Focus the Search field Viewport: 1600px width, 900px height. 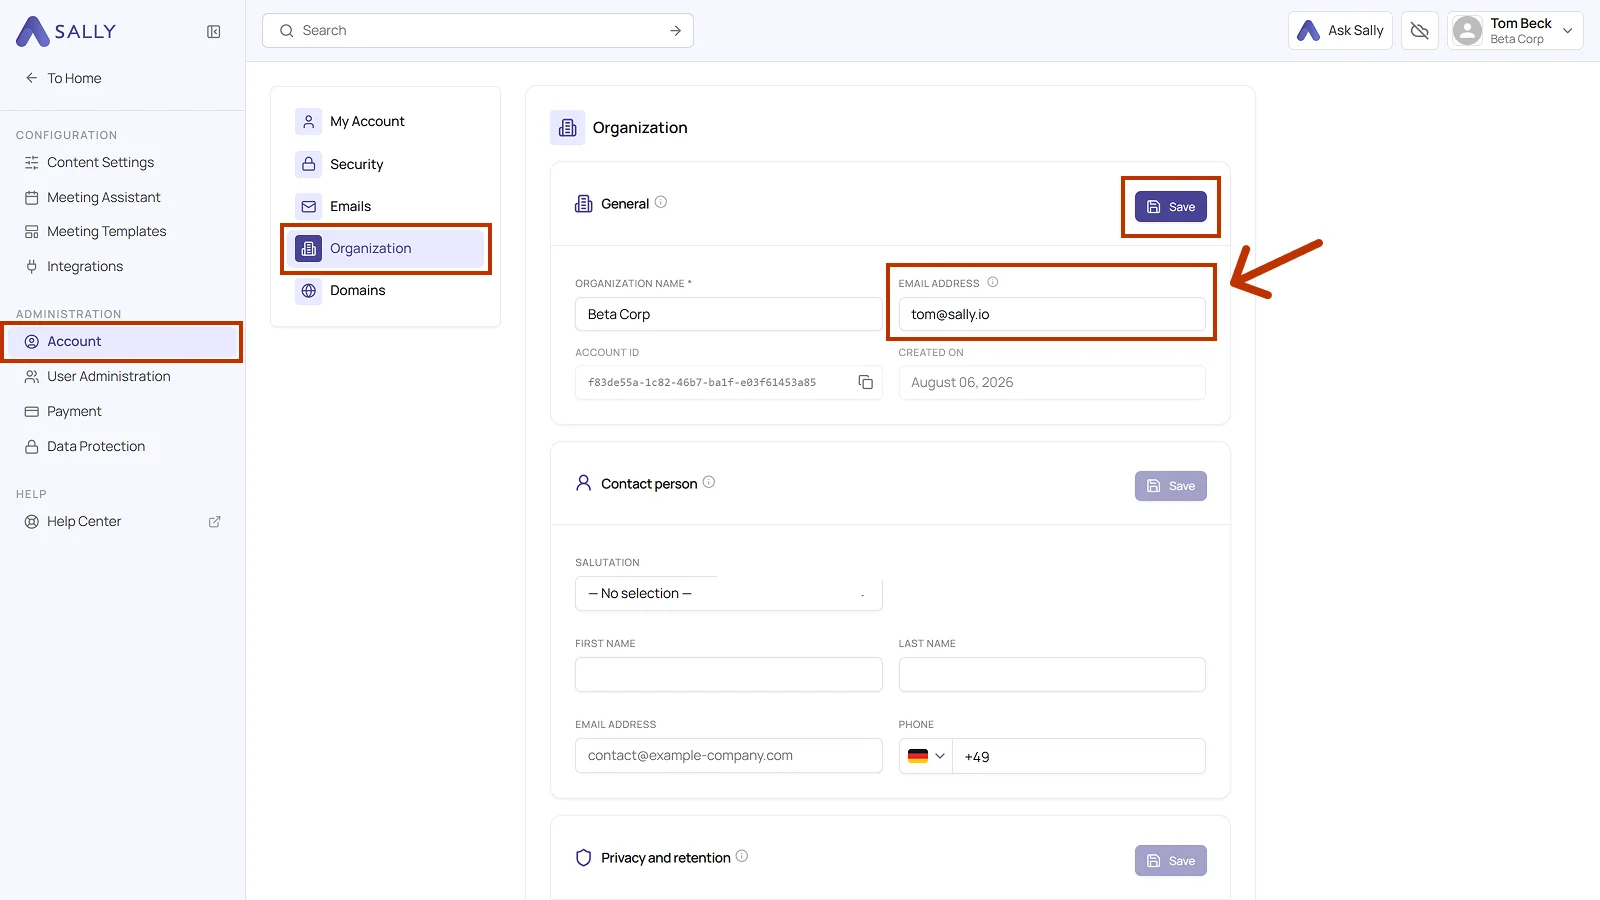[x=478, y=31]
